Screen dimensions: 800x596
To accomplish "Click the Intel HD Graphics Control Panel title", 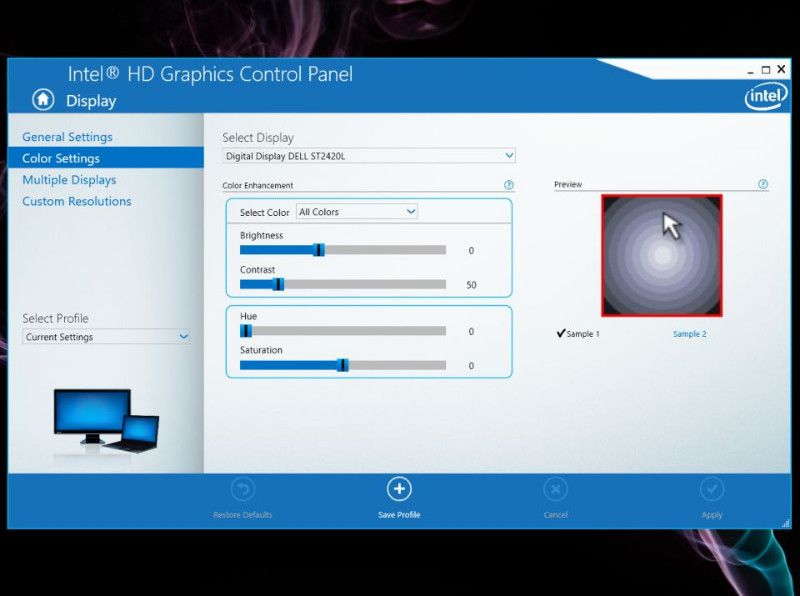I will (x=210, y=74).
